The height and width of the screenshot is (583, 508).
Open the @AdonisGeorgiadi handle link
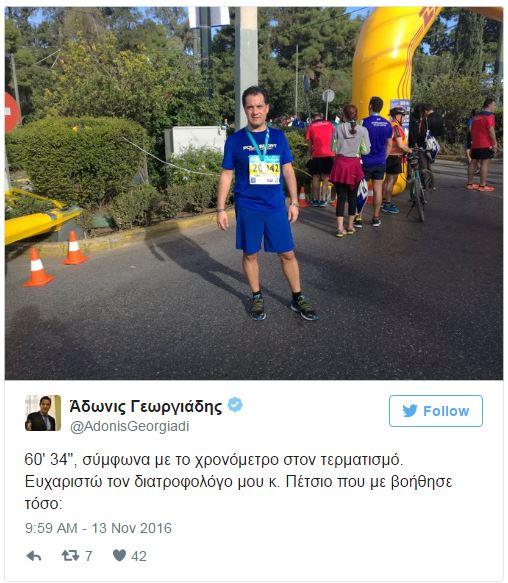tap(130, 426)
